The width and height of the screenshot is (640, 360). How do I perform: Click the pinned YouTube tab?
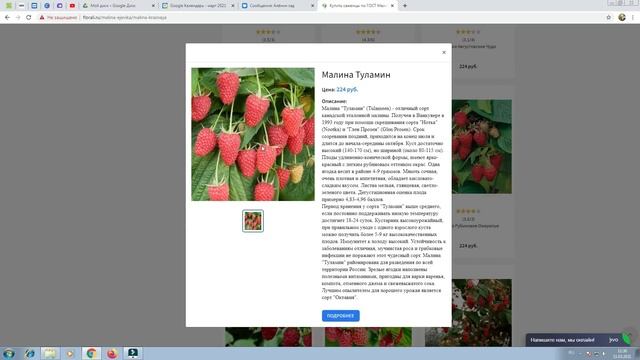[72, 6]
